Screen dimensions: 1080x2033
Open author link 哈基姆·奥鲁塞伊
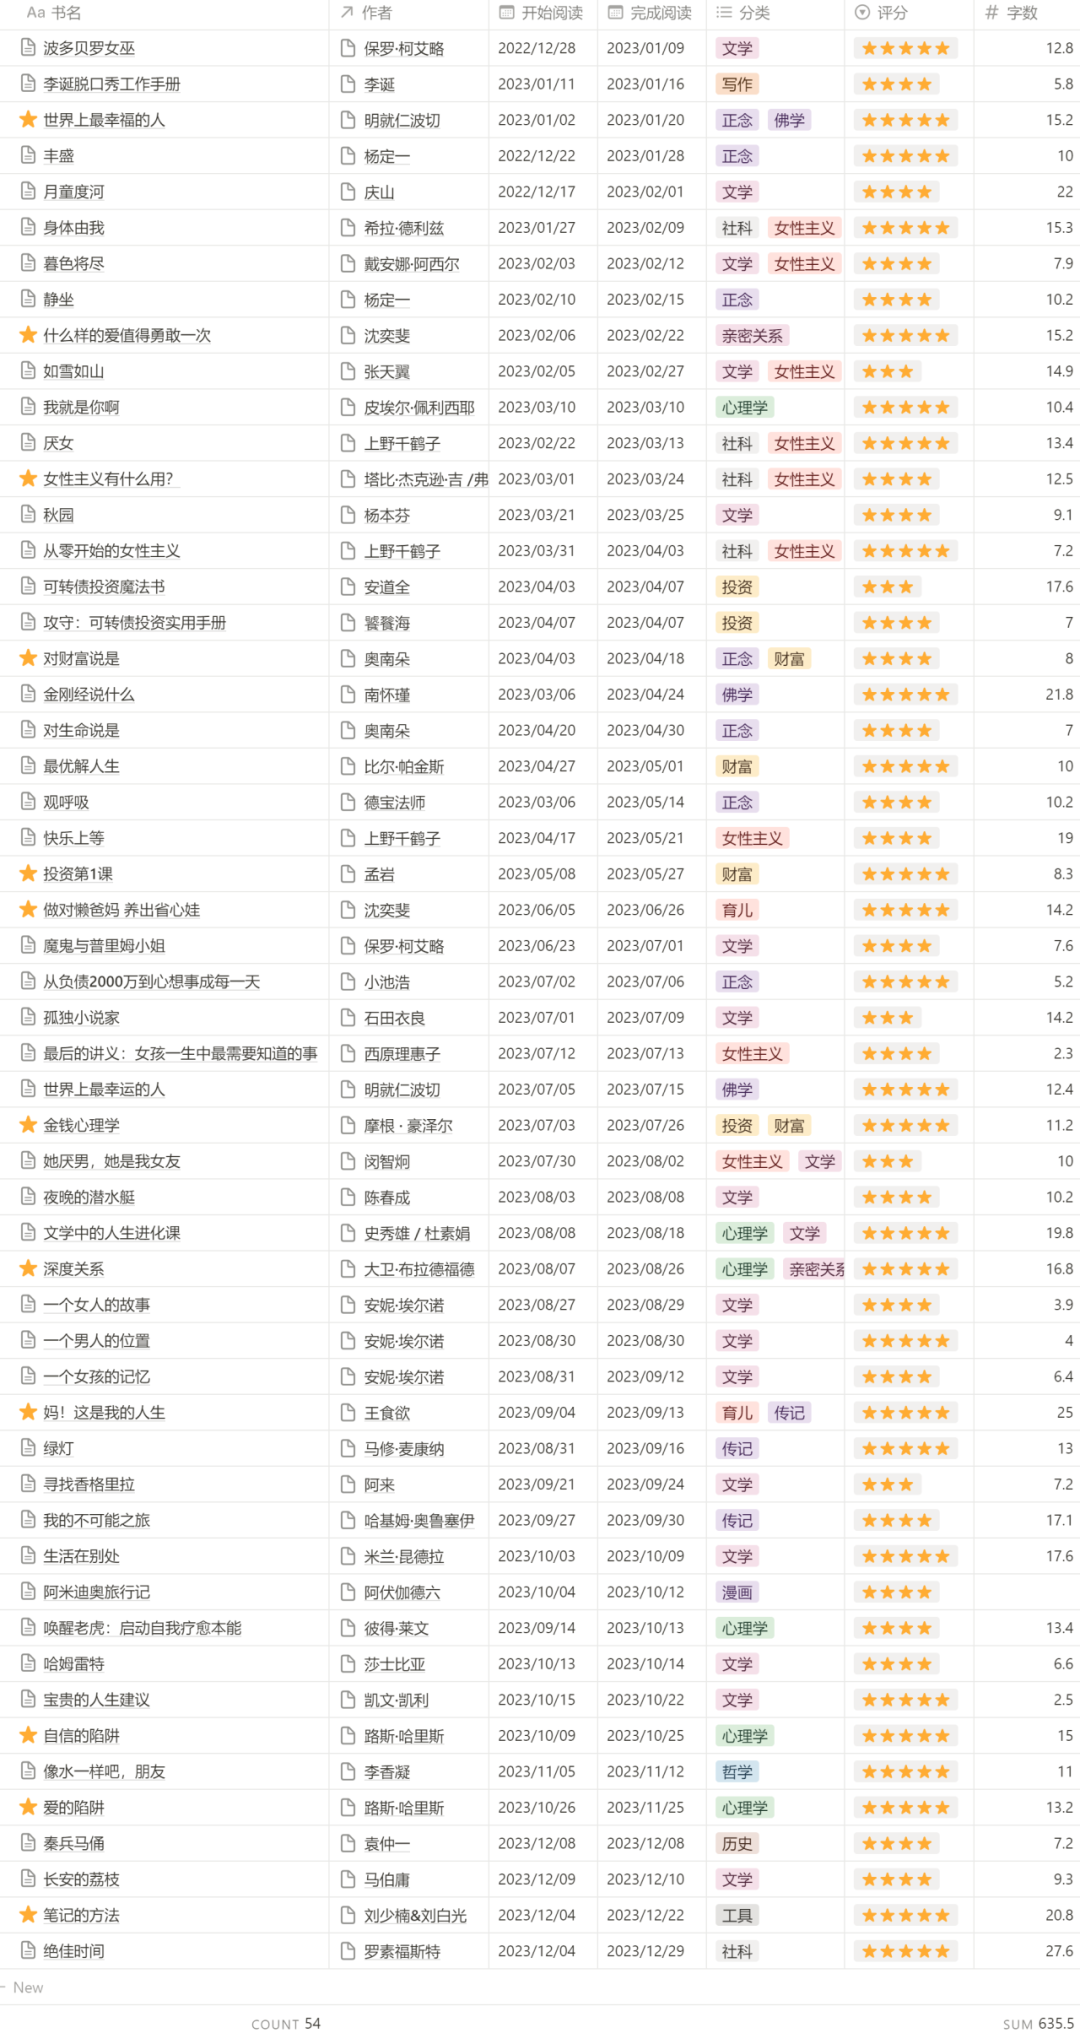pos(419,1520)
